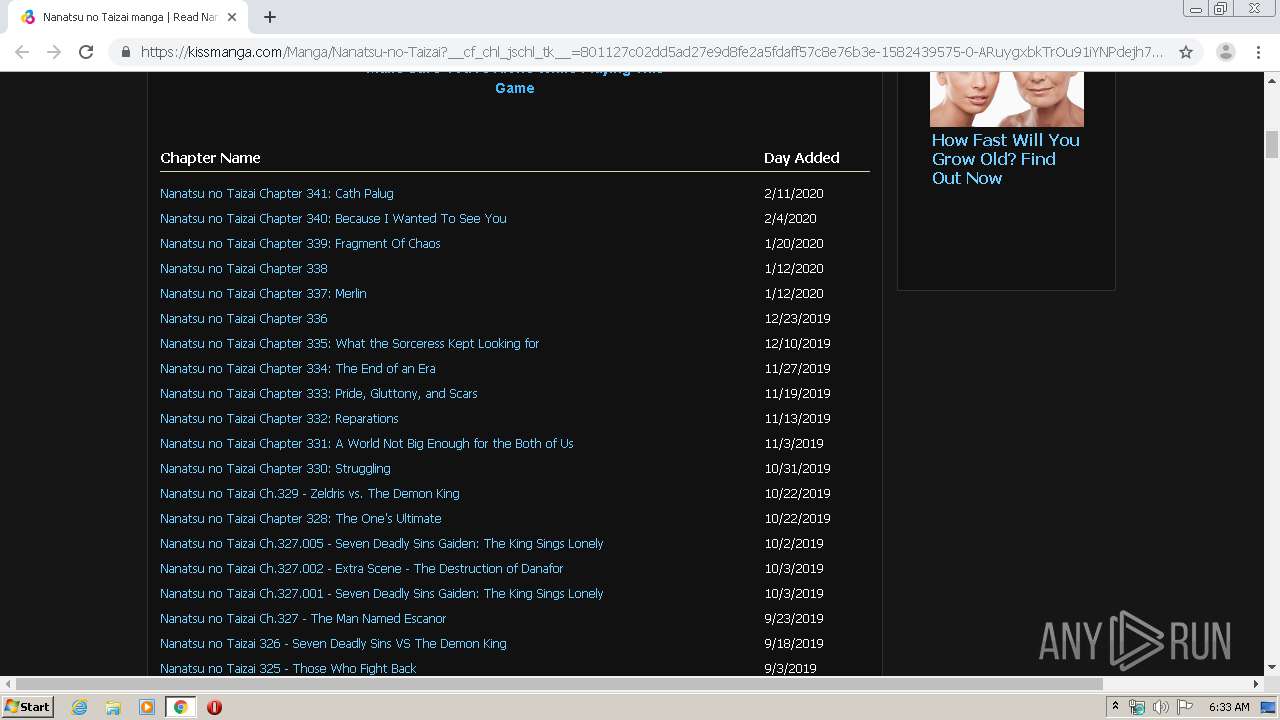
Task: Click date 2/11/2020 in Day Added column
Action: coord(794,194)
